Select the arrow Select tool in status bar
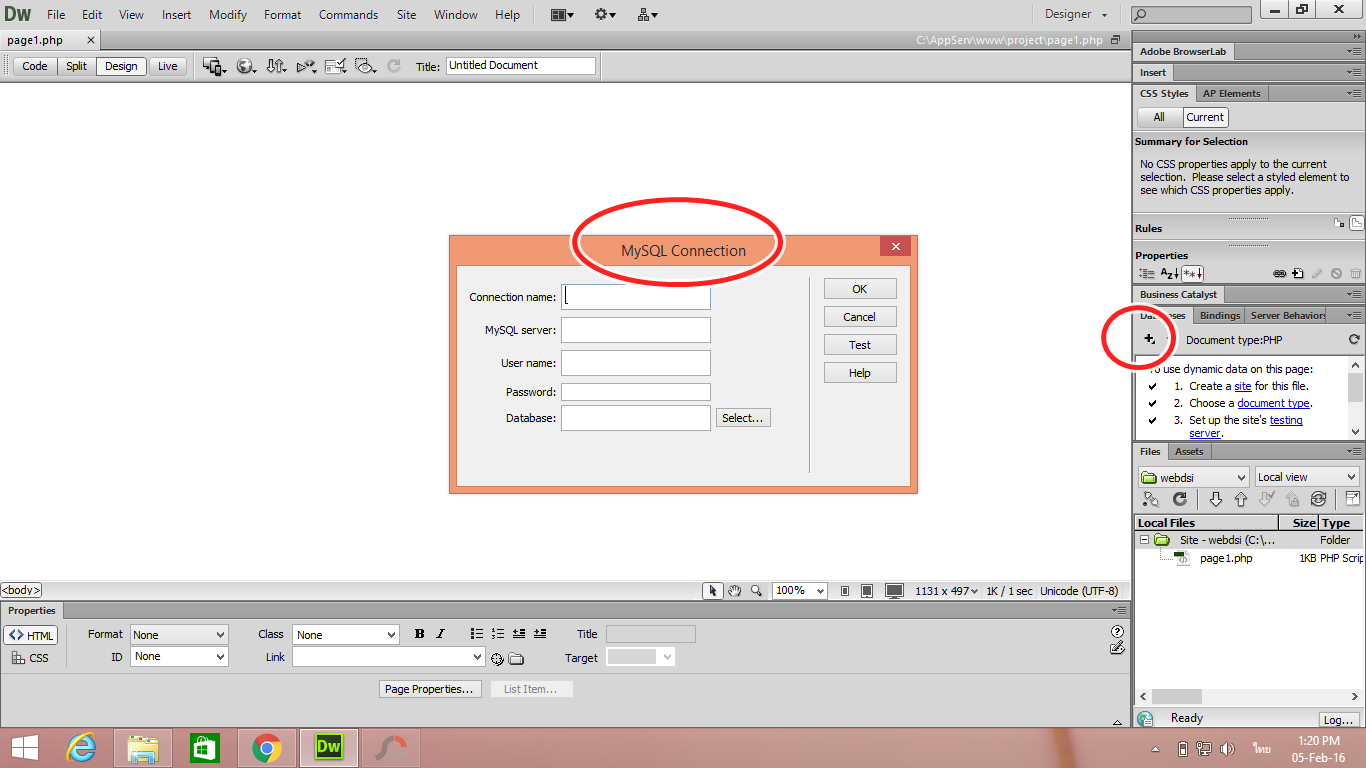1366x768 pixels. (712, 591)
